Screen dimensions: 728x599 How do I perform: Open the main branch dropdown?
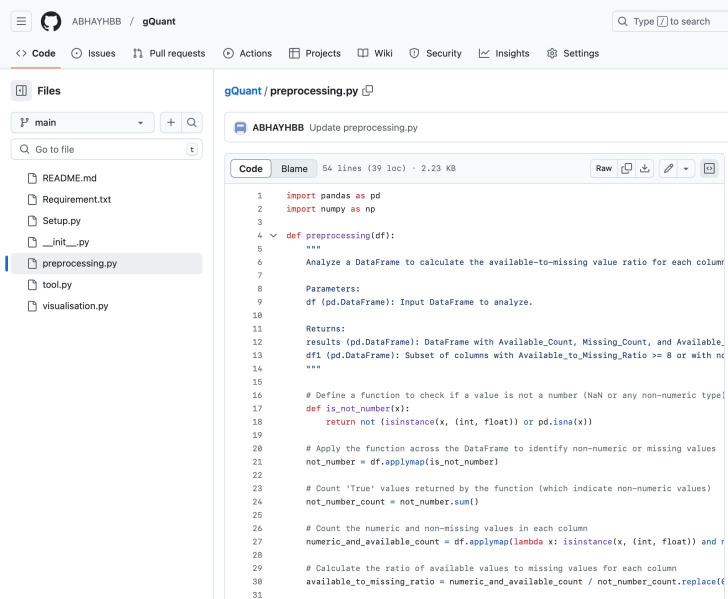82,122
